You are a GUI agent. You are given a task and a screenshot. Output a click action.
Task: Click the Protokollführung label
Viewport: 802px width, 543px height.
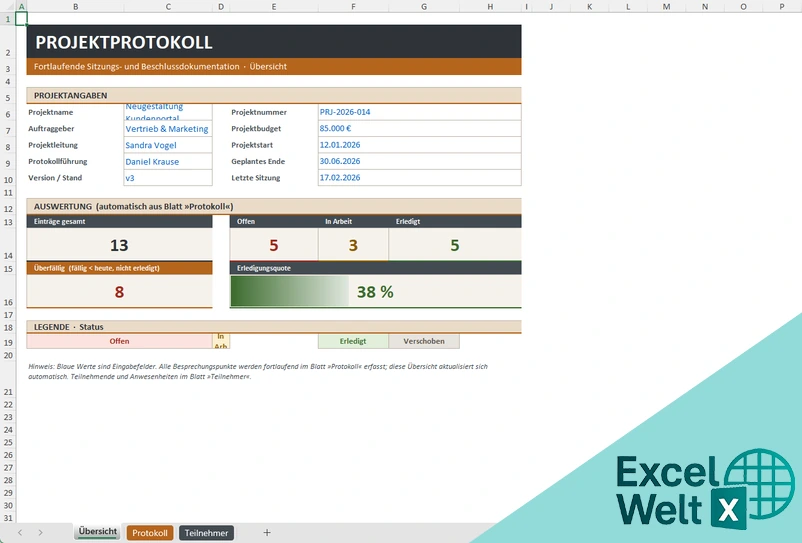[58, 161]
